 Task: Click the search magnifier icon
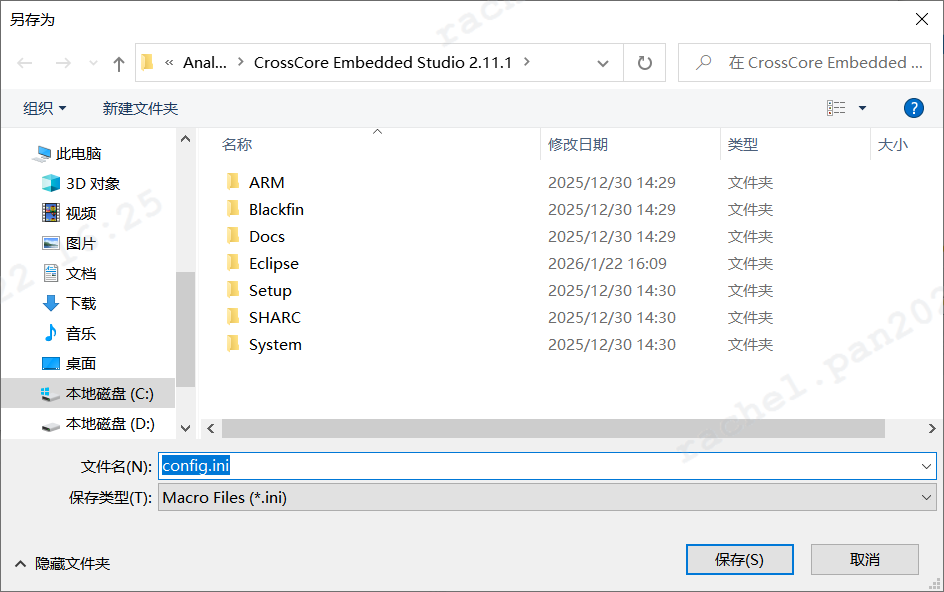(x=703, y=62)
